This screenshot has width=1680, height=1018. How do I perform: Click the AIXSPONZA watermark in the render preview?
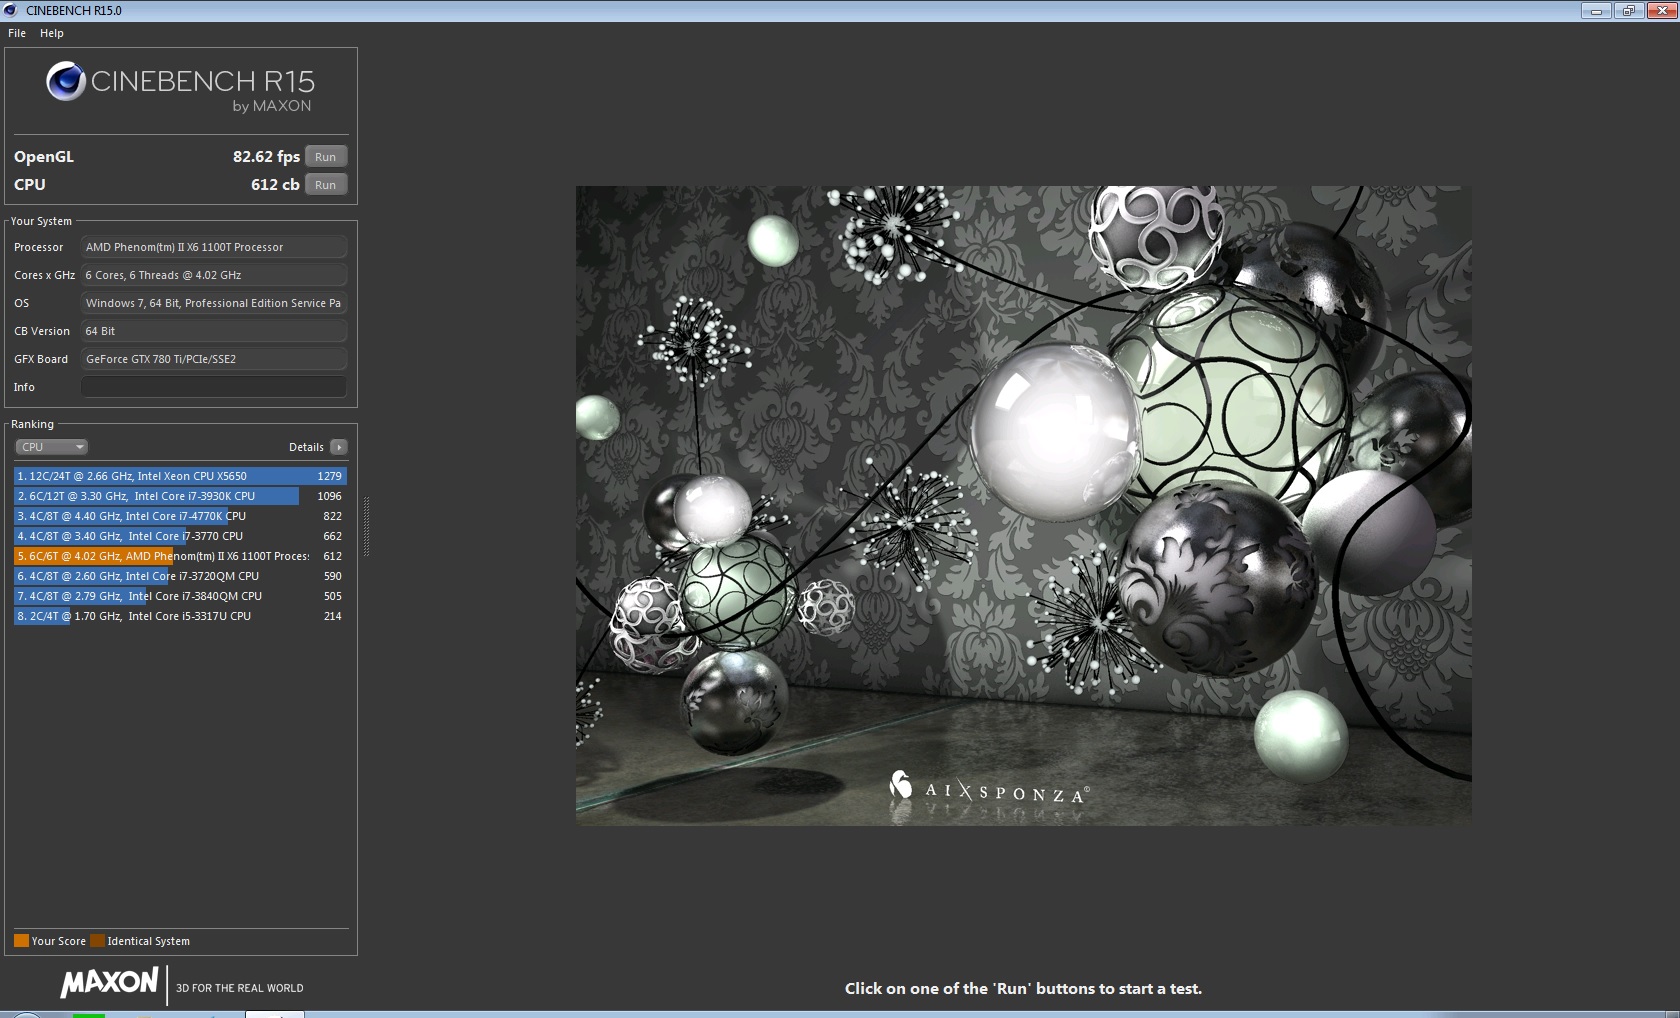(x=990, y=789)
